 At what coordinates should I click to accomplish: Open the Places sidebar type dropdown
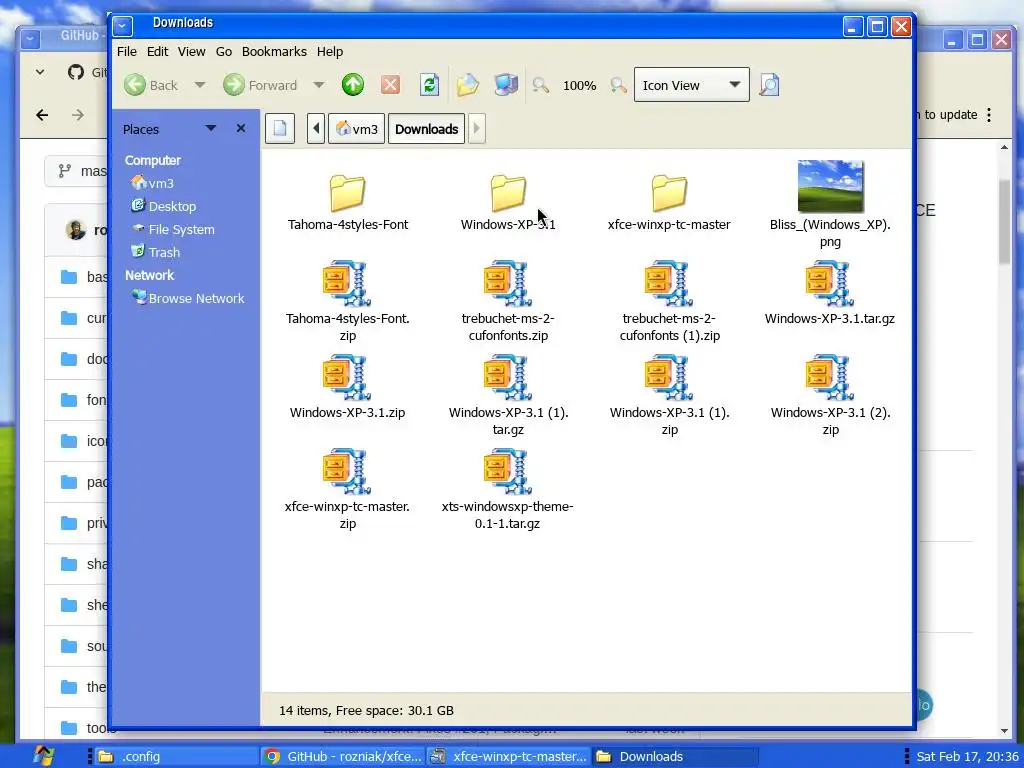click(x=210, y=129)
